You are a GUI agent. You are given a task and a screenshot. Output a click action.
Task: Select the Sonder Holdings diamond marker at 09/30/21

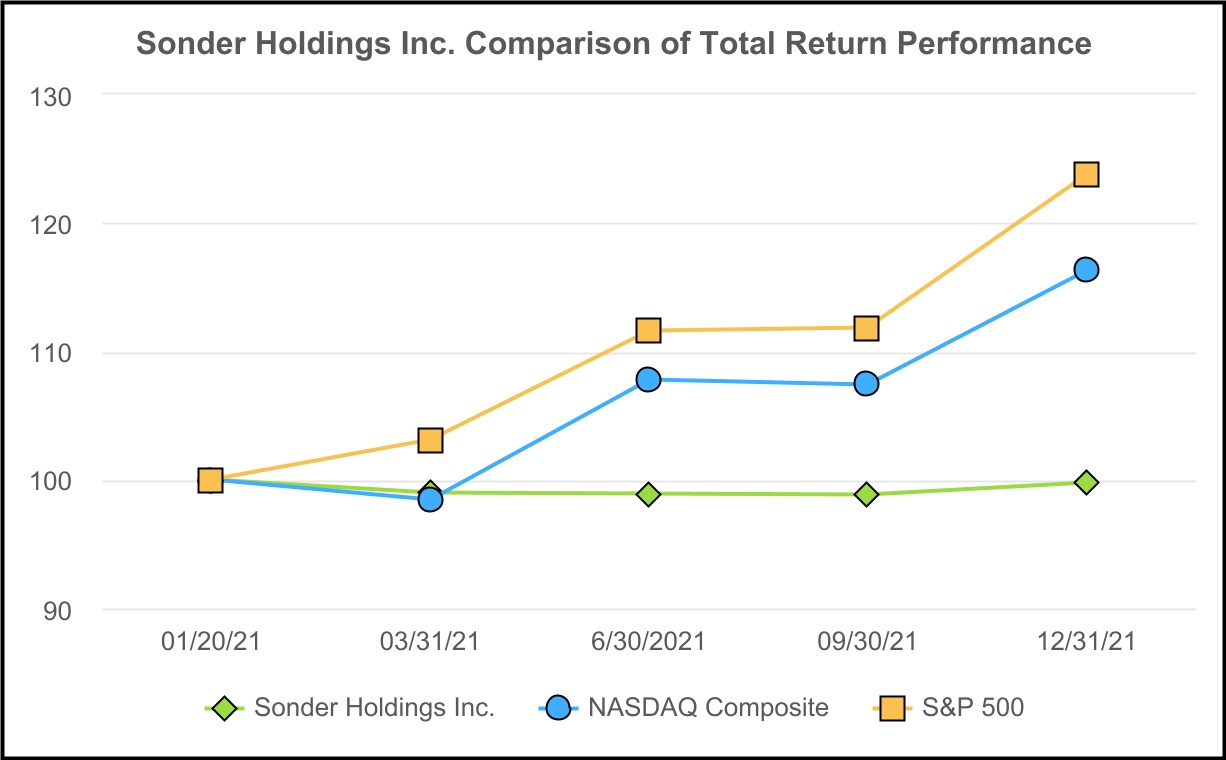click(867, 494)
